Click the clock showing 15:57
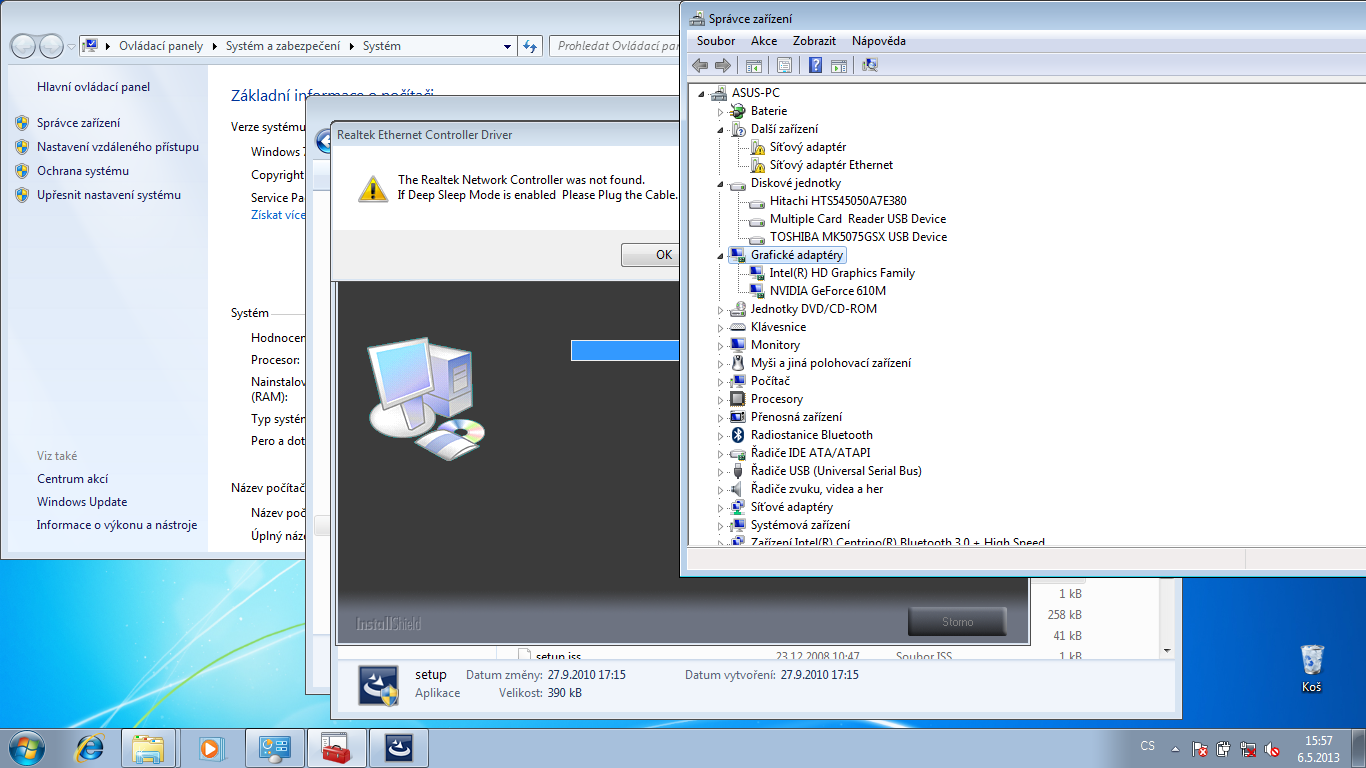The width and height of the screenshot is (1366, 768). click(1319, 741)
